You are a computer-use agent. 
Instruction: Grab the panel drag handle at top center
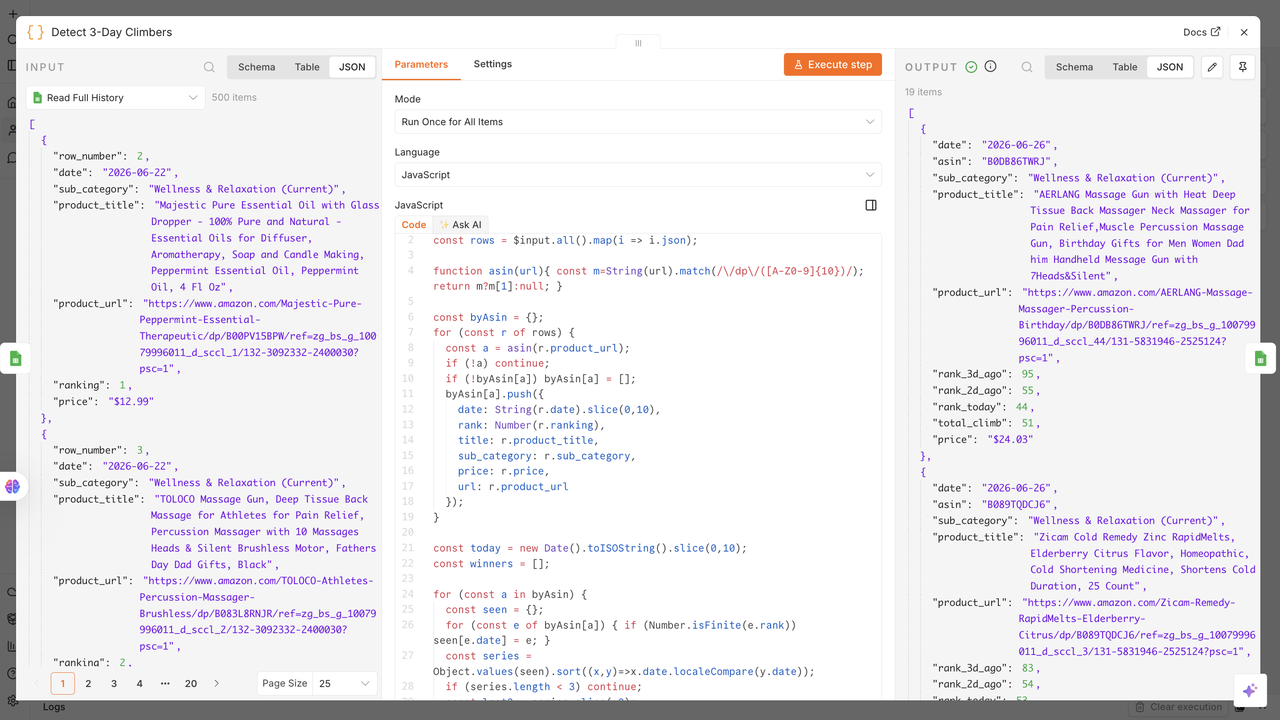click(x=638, y=43)
